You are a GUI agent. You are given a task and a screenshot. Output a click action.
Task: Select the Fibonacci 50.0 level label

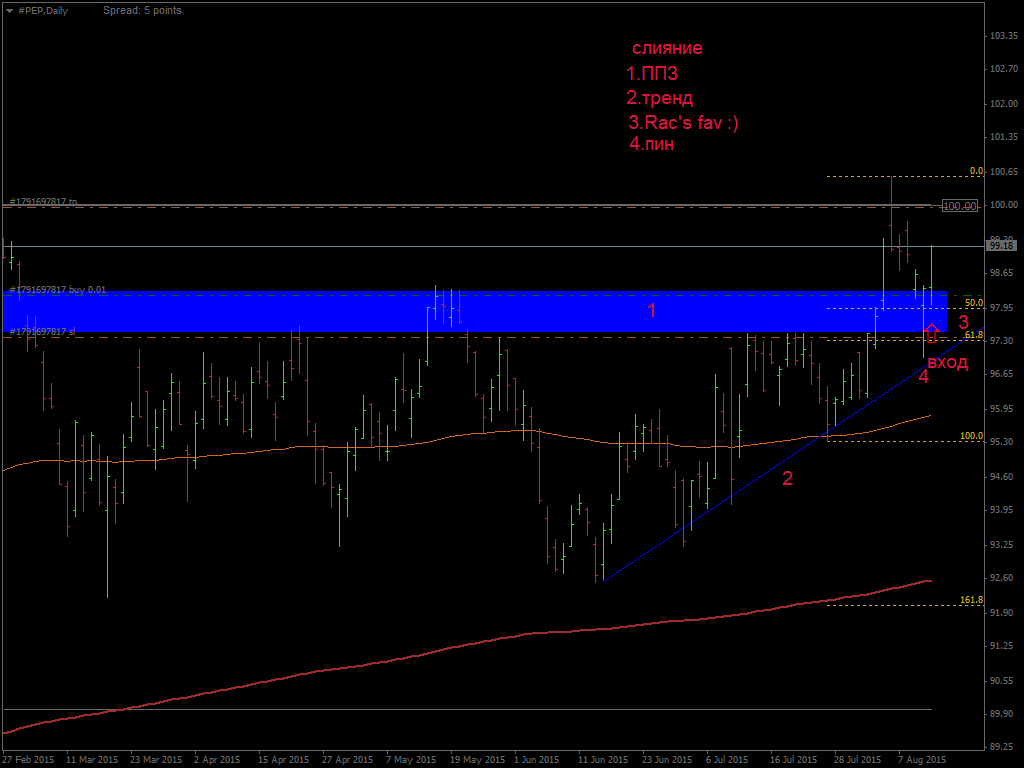click(974, 303)
